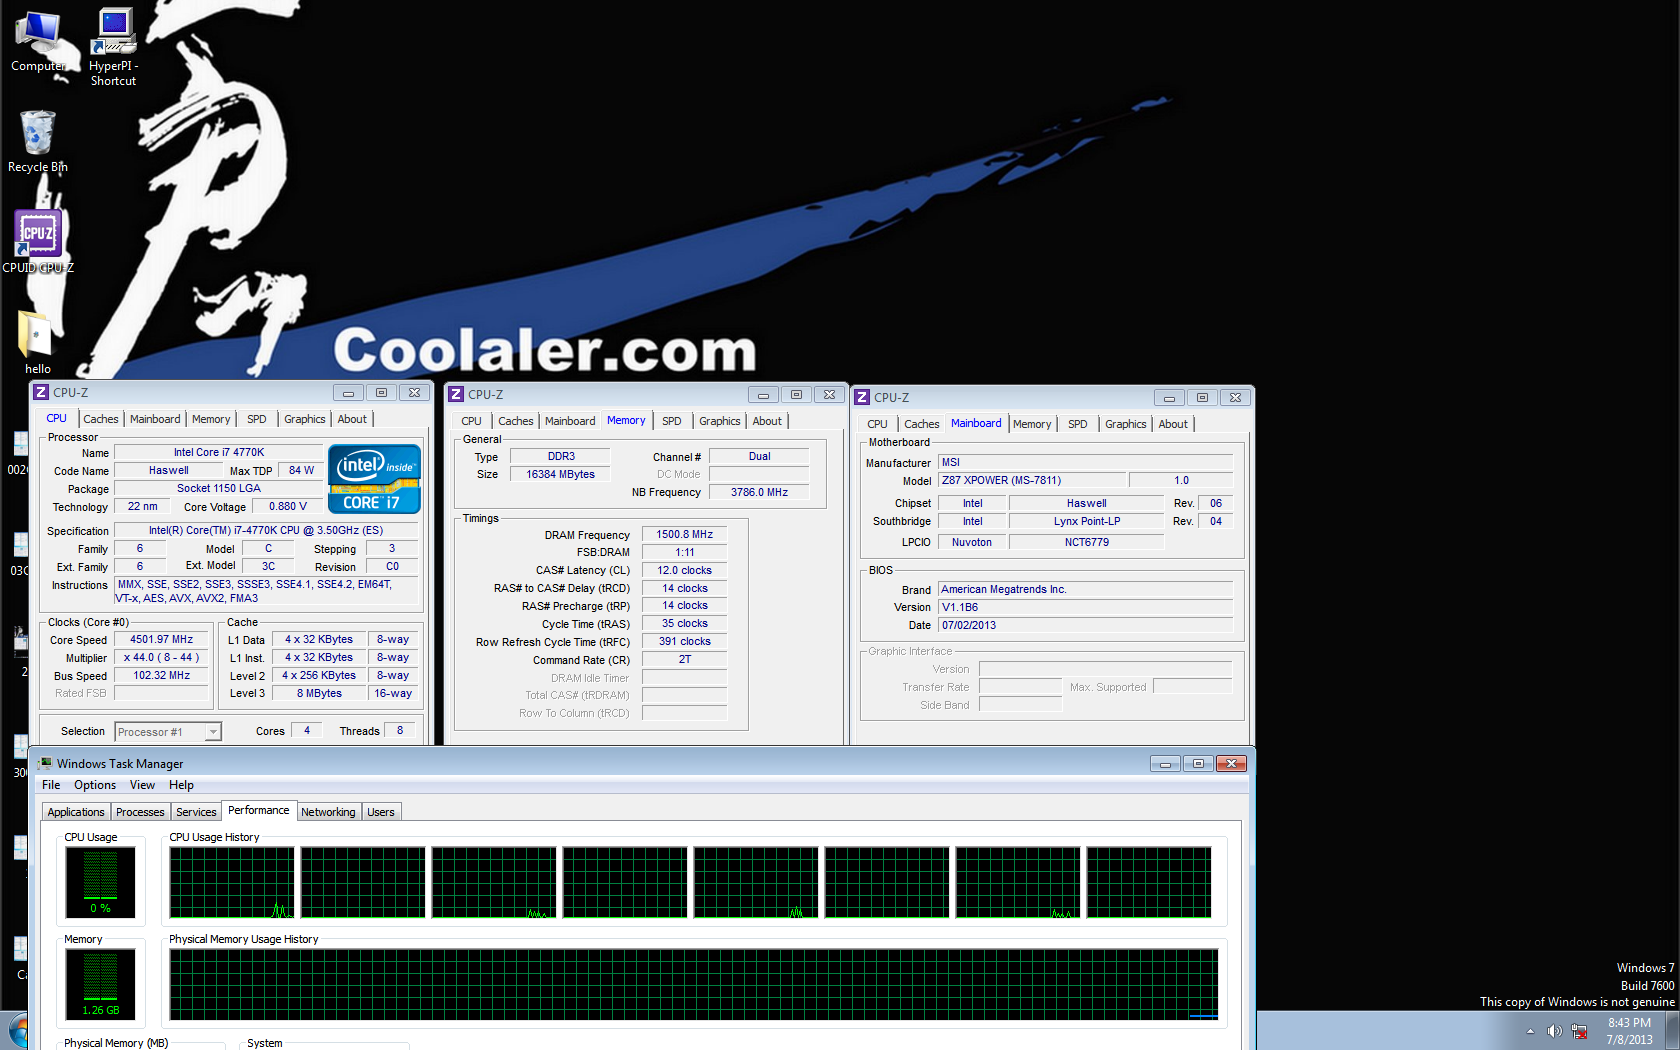Click the Physical Memory Usage History graph
This screenshot has height=1050, width=1680.
(x=693, y=984)
